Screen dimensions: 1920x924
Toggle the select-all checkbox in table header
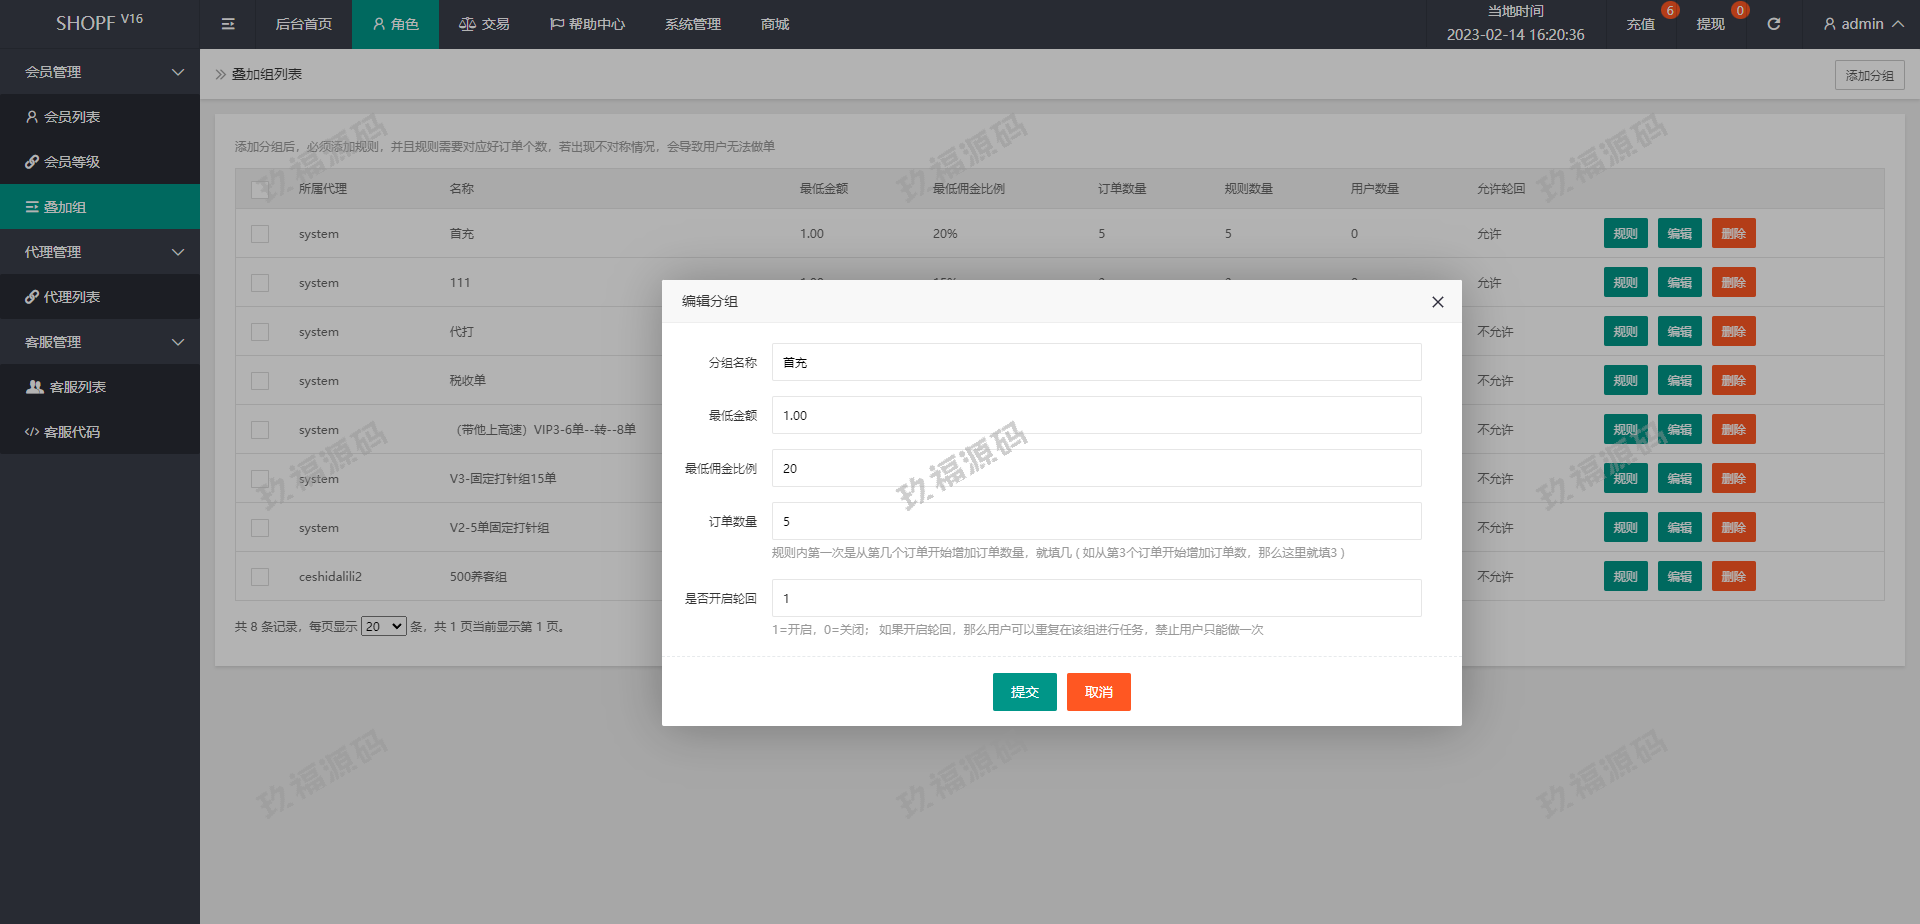pyautogui.click(x=260, y=189)
